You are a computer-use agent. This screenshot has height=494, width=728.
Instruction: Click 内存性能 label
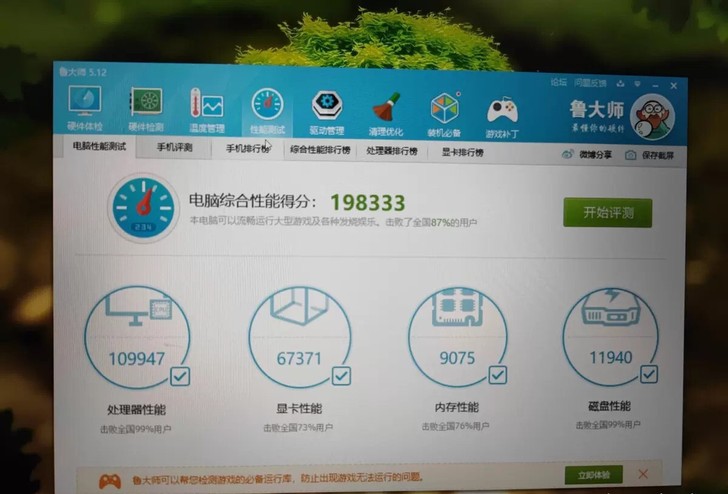[x=456, y=407]
